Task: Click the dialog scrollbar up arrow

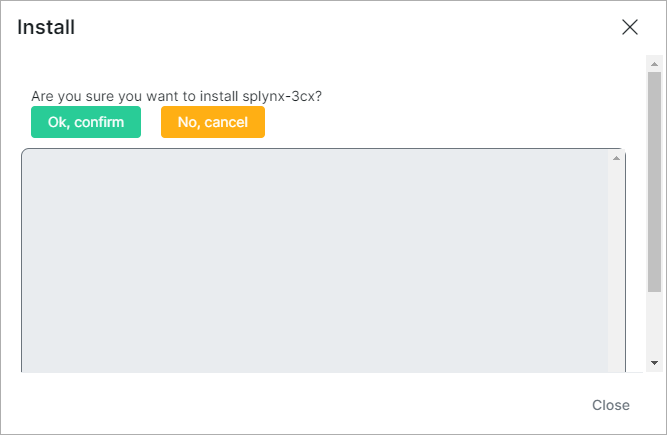Action: point(655,65)
